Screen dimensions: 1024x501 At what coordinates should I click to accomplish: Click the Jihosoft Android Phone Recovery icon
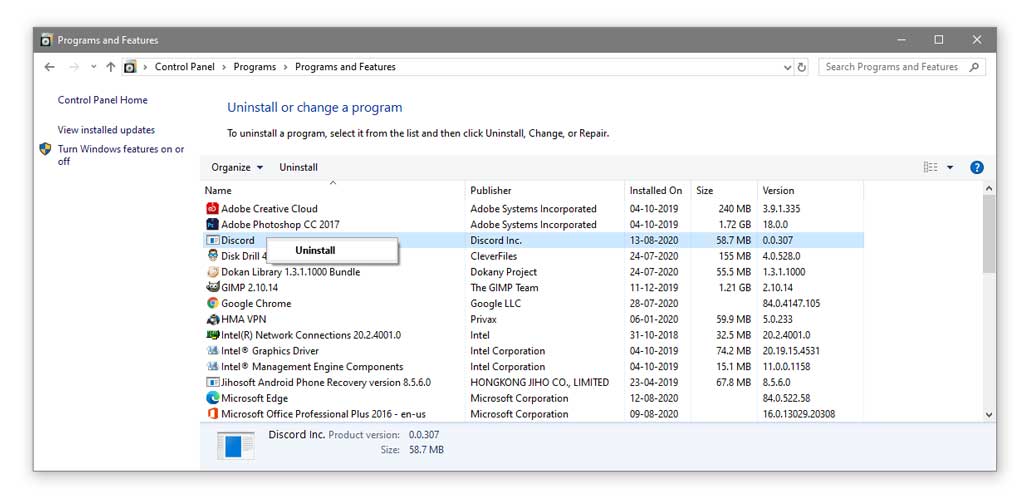point(212,382)
